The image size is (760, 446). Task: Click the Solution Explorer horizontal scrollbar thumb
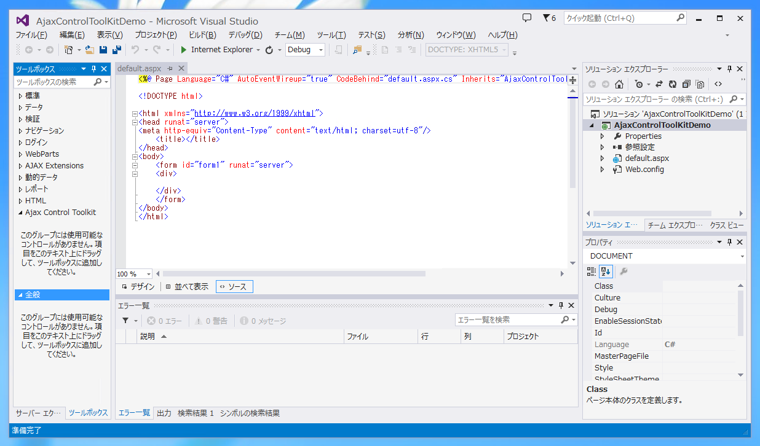652,213
